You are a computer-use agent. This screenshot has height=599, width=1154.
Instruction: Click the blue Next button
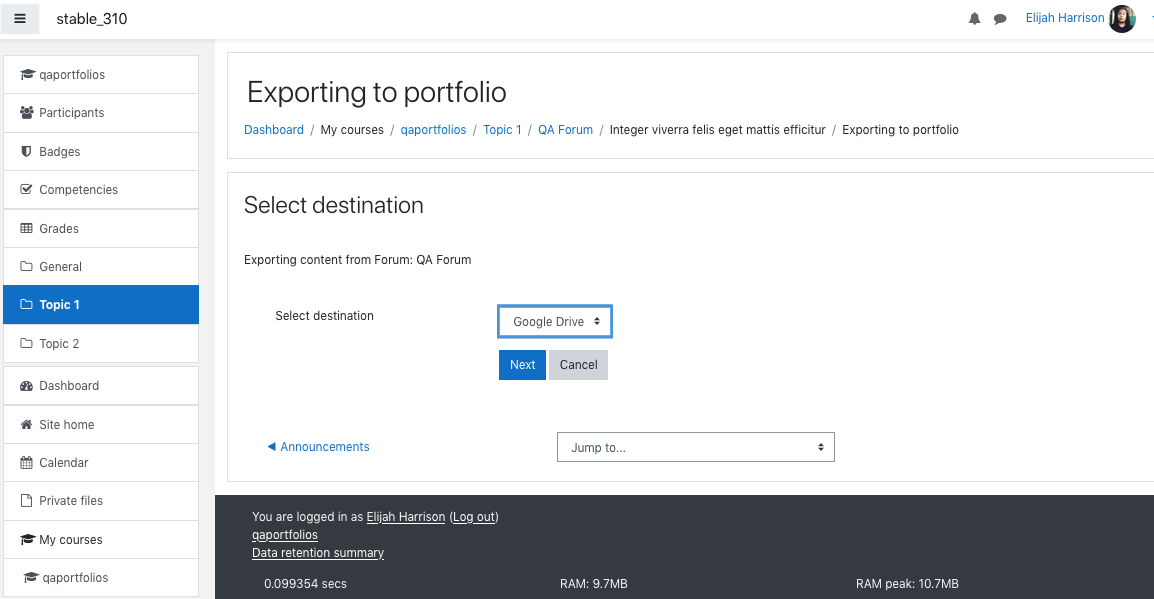click(x=522, y=365)
